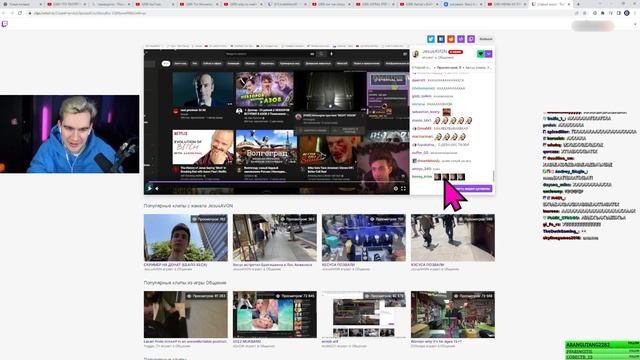Open a new browser tab
640x360 pixels.
click(x=578, y=4)
